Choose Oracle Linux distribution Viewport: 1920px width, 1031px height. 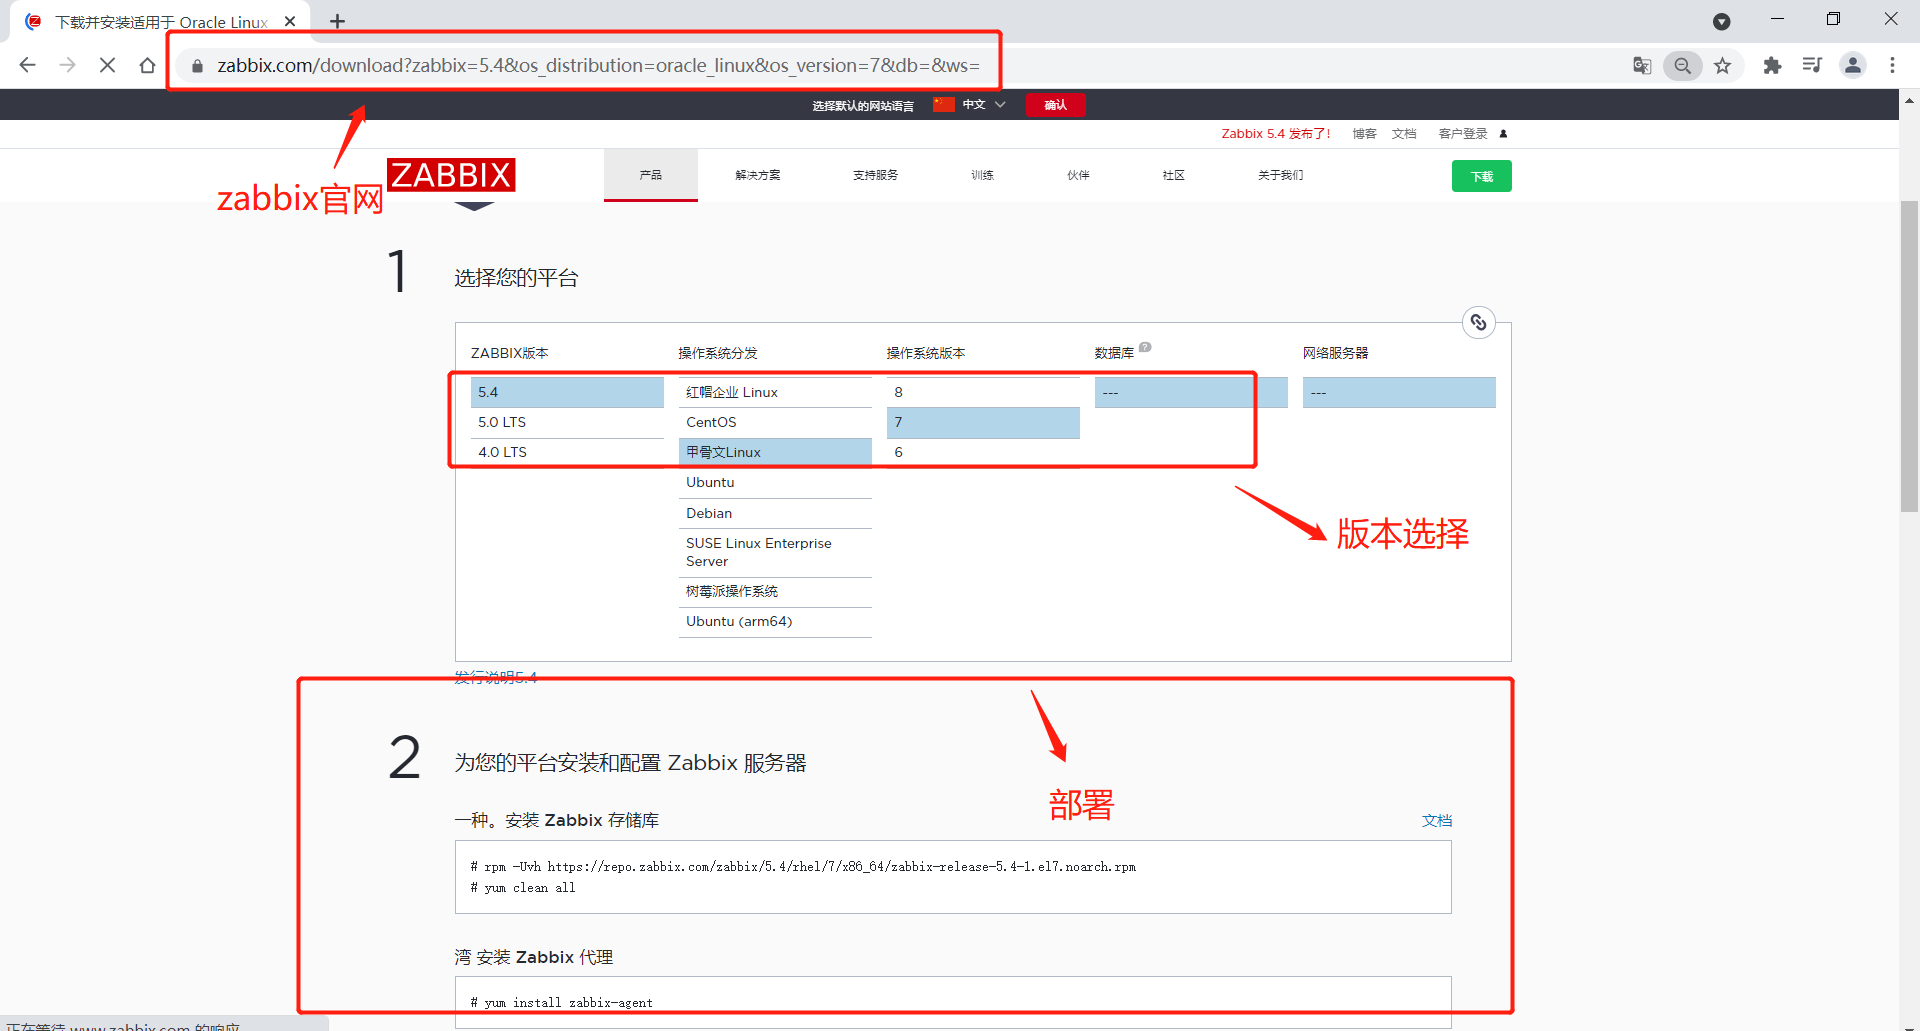(775, 452)
